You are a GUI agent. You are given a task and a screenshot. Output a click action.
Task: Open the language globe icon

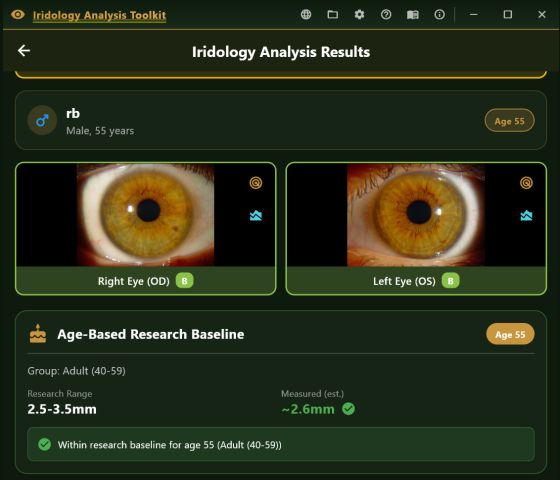(x=306, y=15)
